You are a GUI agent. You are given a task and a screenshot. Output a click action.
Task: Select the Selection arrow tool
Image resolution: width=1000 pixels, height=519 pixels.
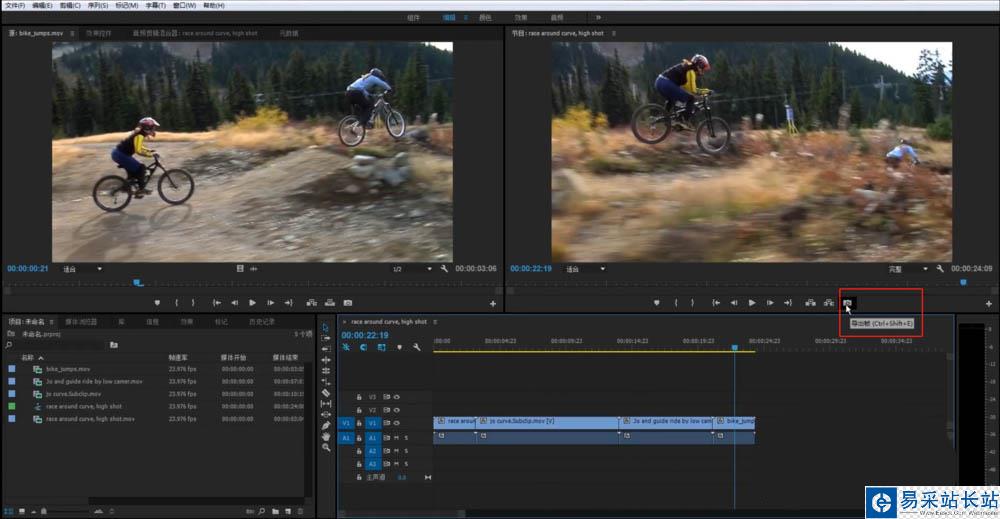(326, 327)
